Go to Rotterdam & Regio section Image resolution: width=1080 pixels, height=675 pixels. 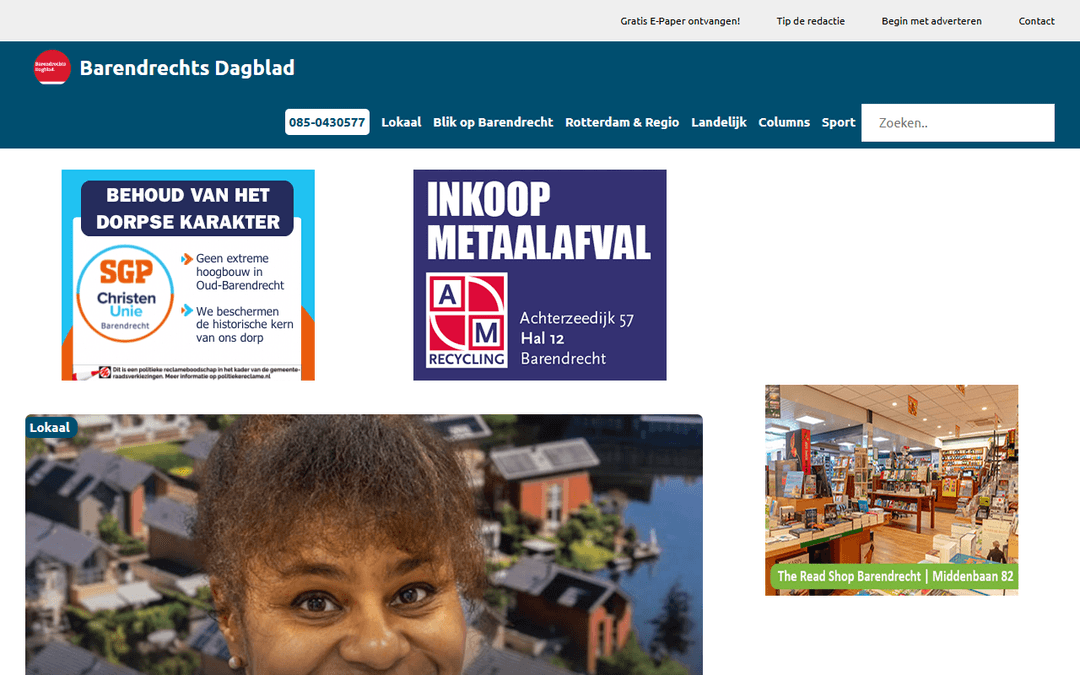coord(622,122)
